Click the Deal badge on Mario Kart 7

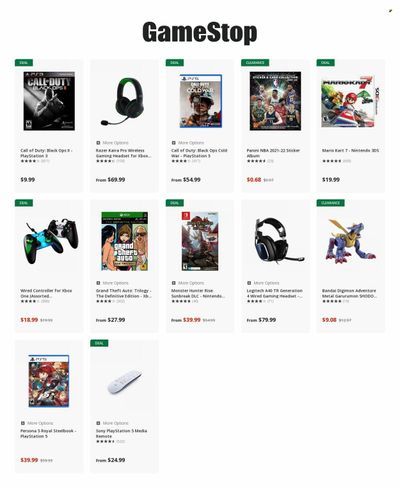click(x=325, y=63)
